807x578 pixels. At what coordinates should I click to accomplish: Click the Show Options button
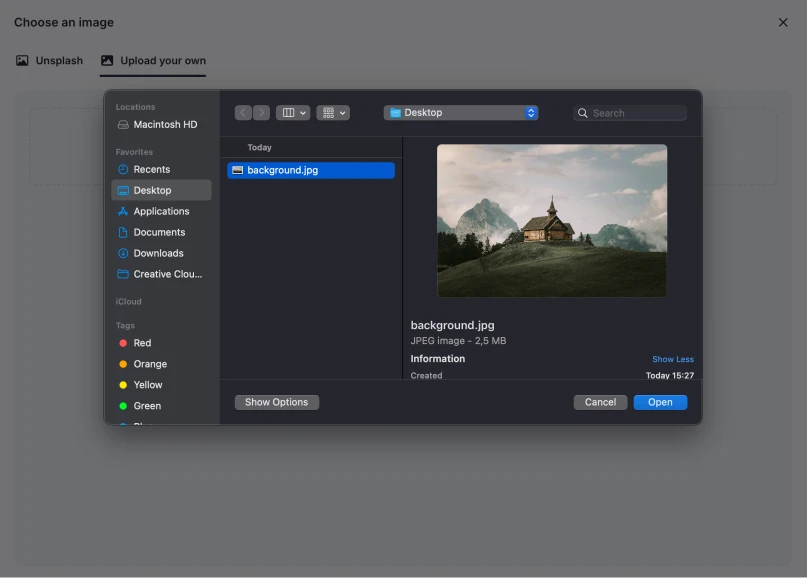click(276, 402)
